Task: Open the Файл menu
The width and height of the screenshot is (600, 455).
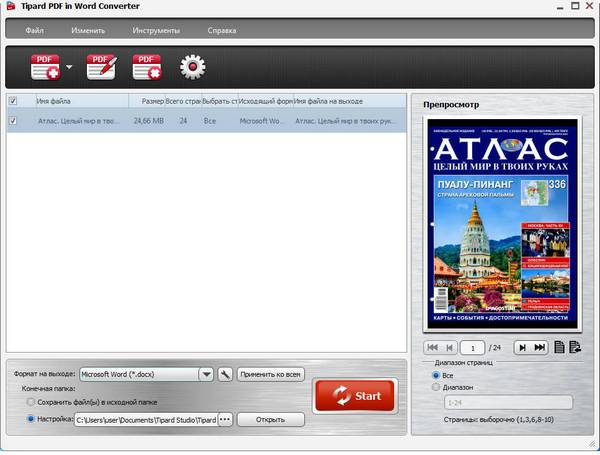Action: 34,30
